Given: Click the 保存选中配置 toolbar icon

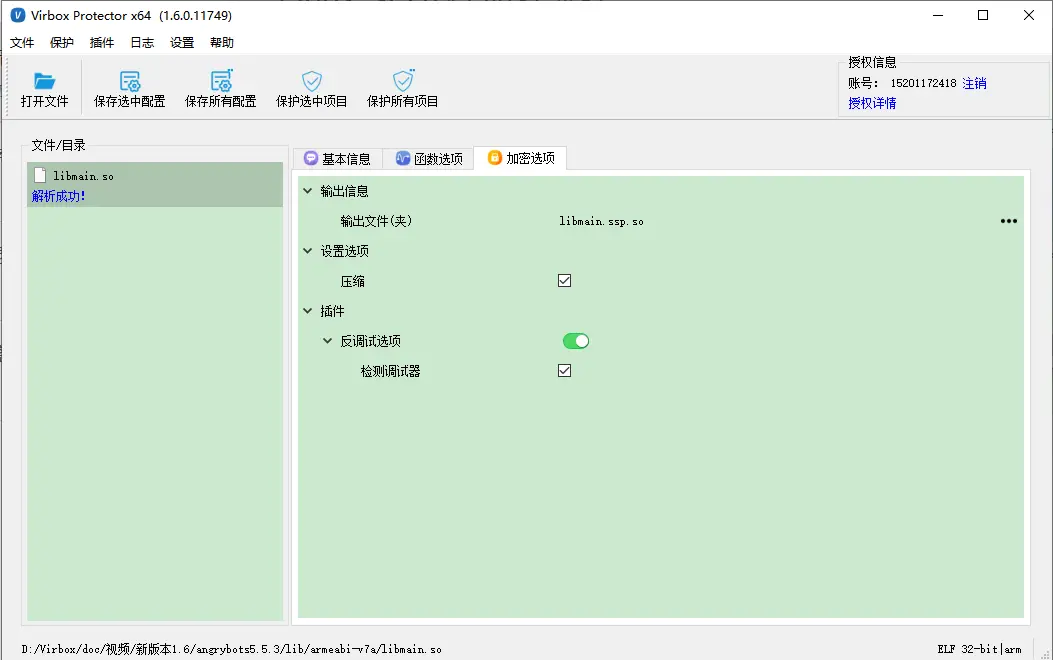Looking at the screenshot, I should pyautogui.click(x=130, y=81).
